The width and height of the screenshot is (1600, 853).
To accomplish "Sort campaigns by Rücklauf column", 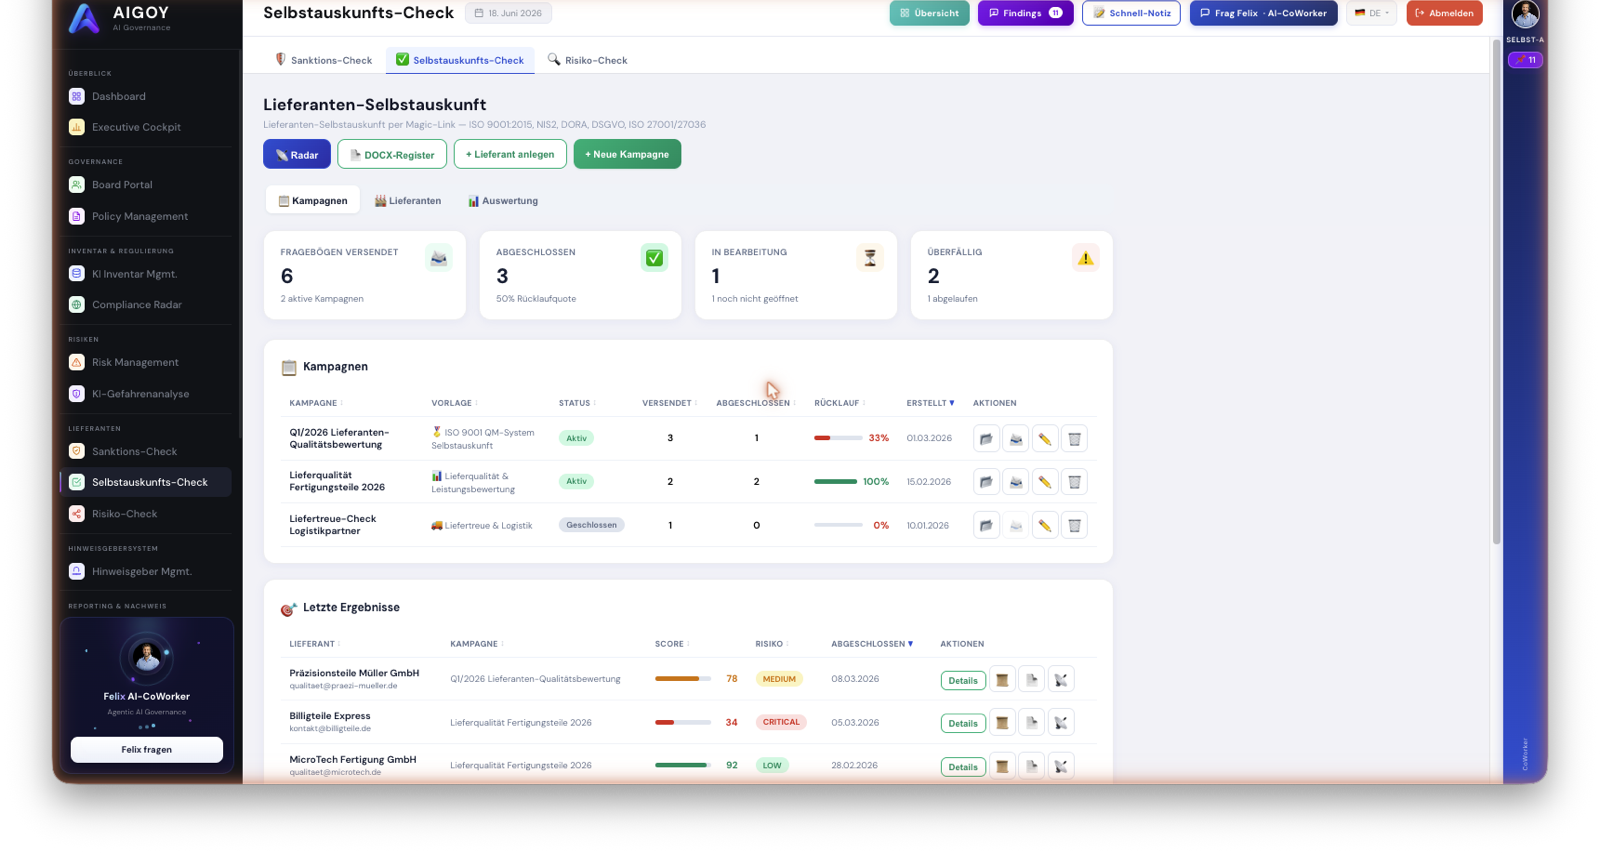I will pos(840,403).
